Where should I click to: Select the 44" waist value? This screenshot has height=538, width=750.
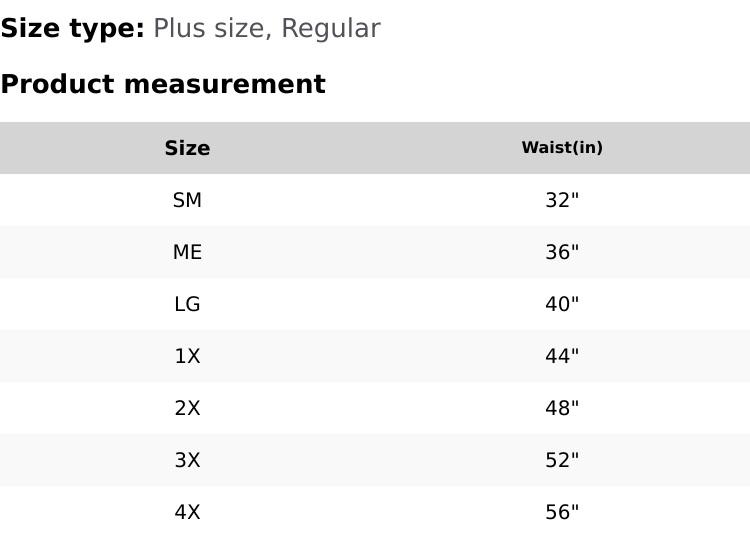562,356
